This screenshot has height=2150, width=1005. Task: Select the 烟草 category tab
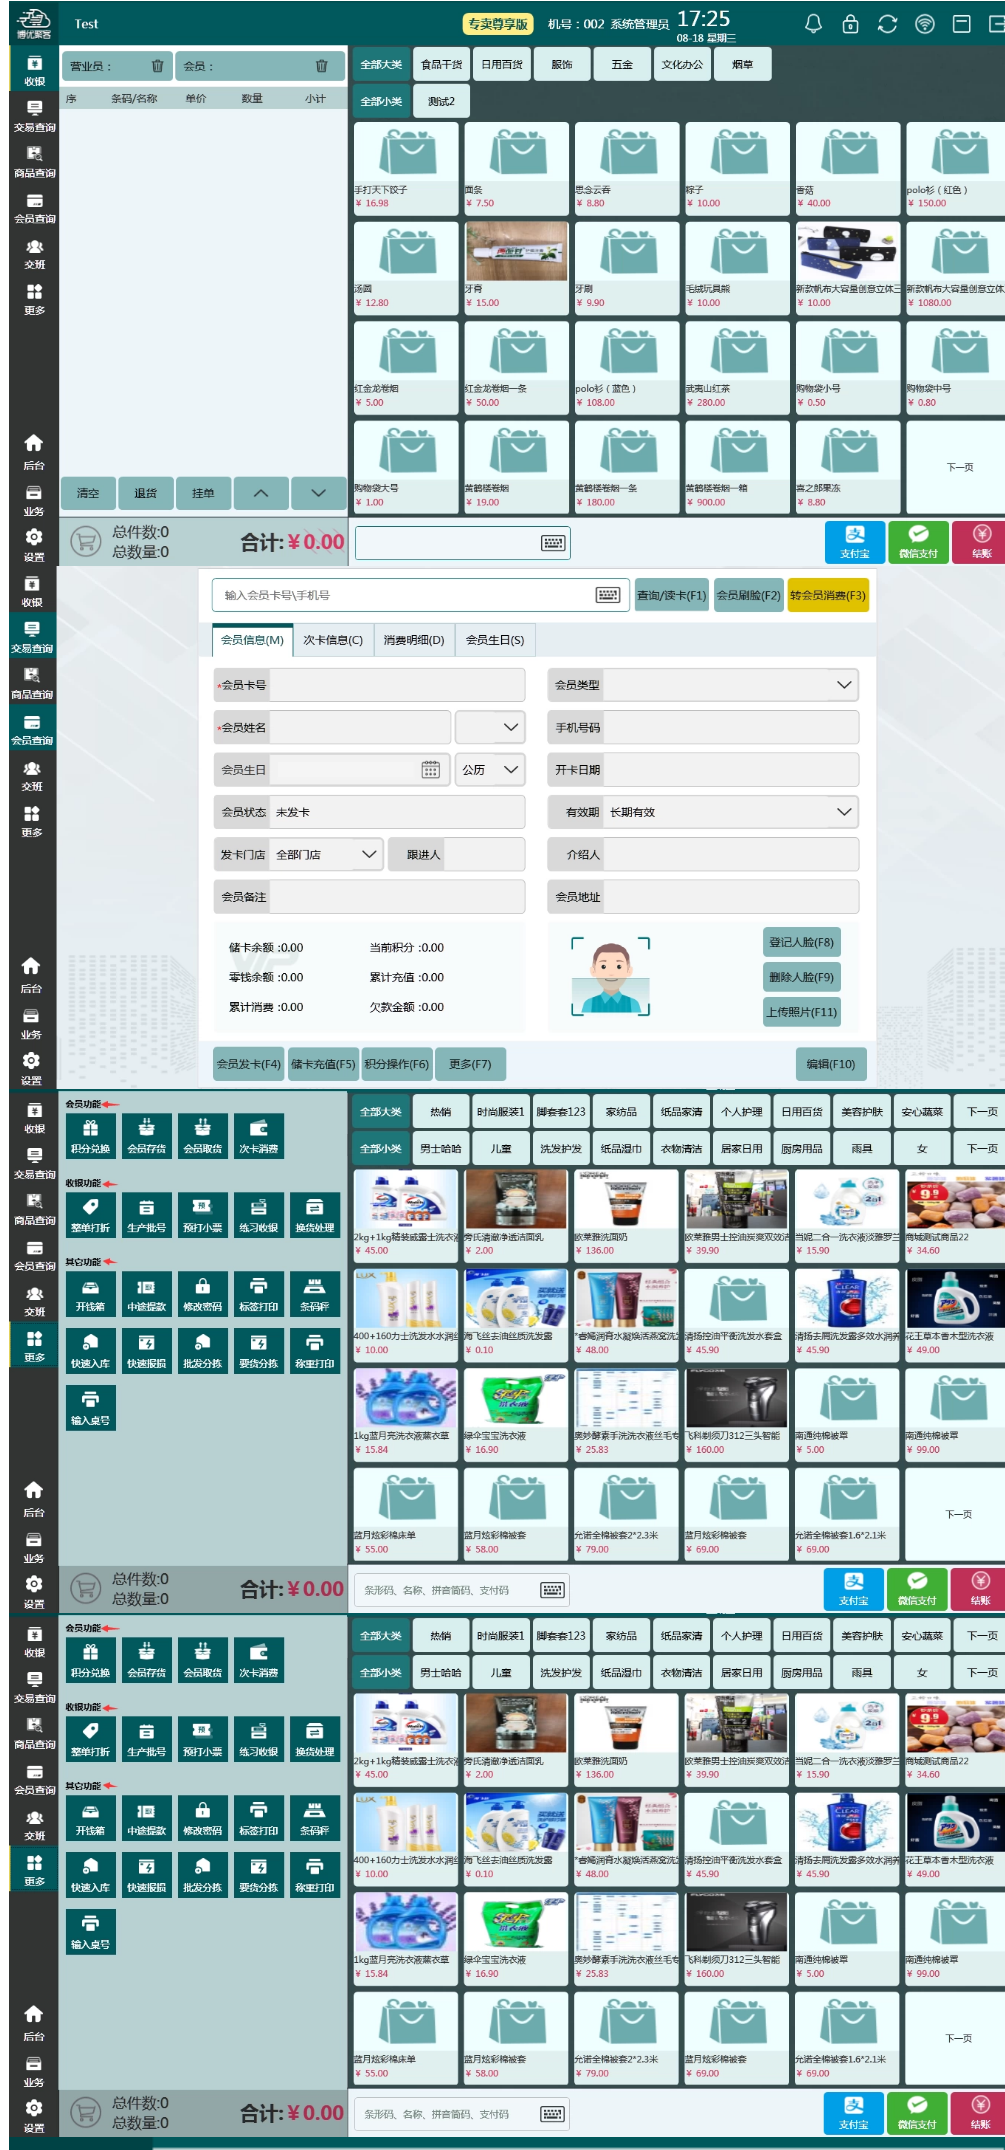(742, 65)
